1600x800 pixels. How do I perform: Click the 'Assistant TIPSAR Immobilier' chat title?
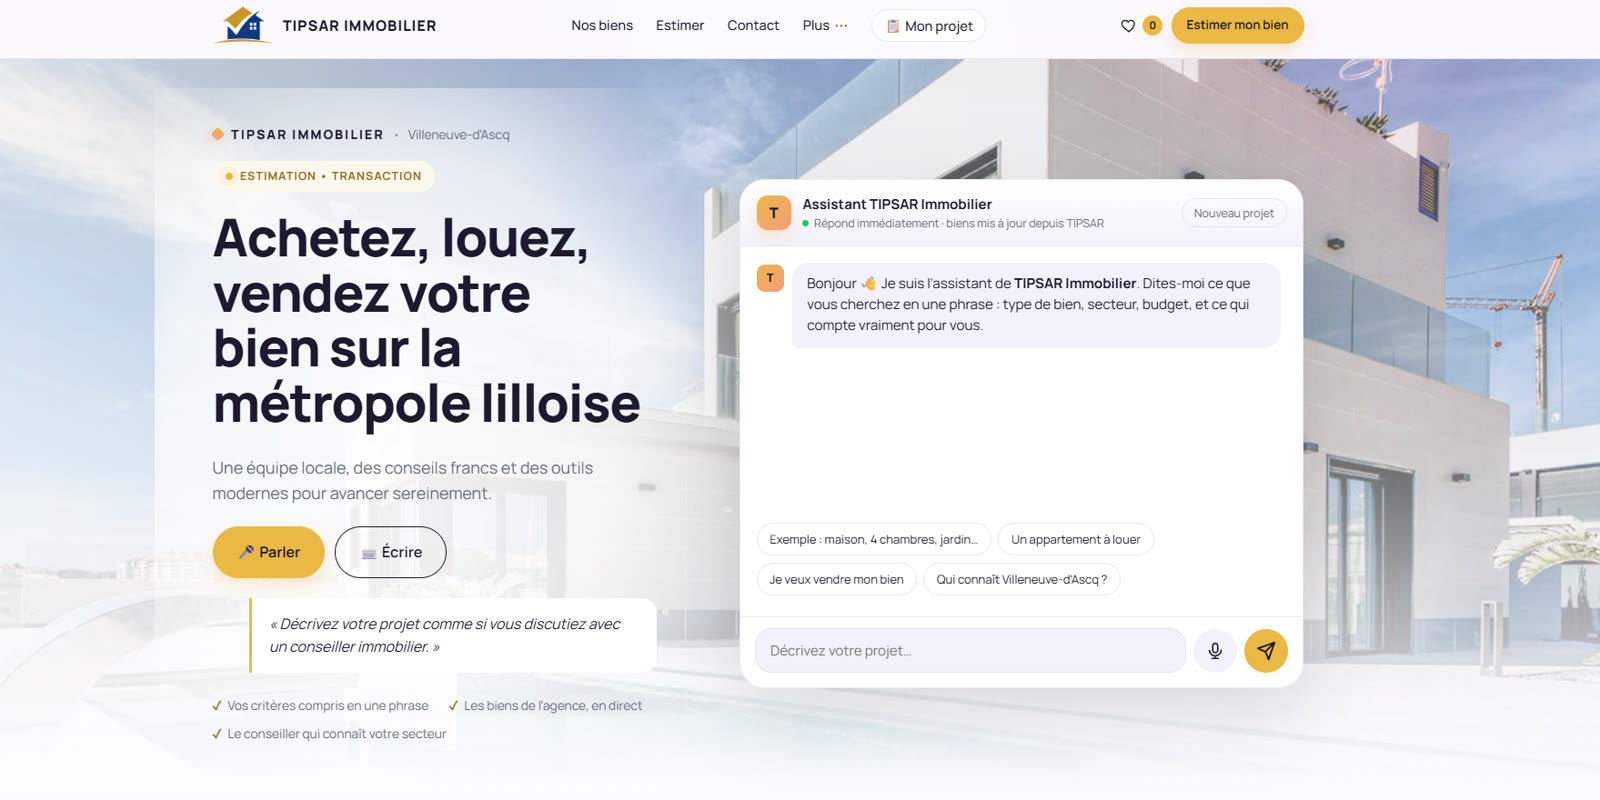897,204
